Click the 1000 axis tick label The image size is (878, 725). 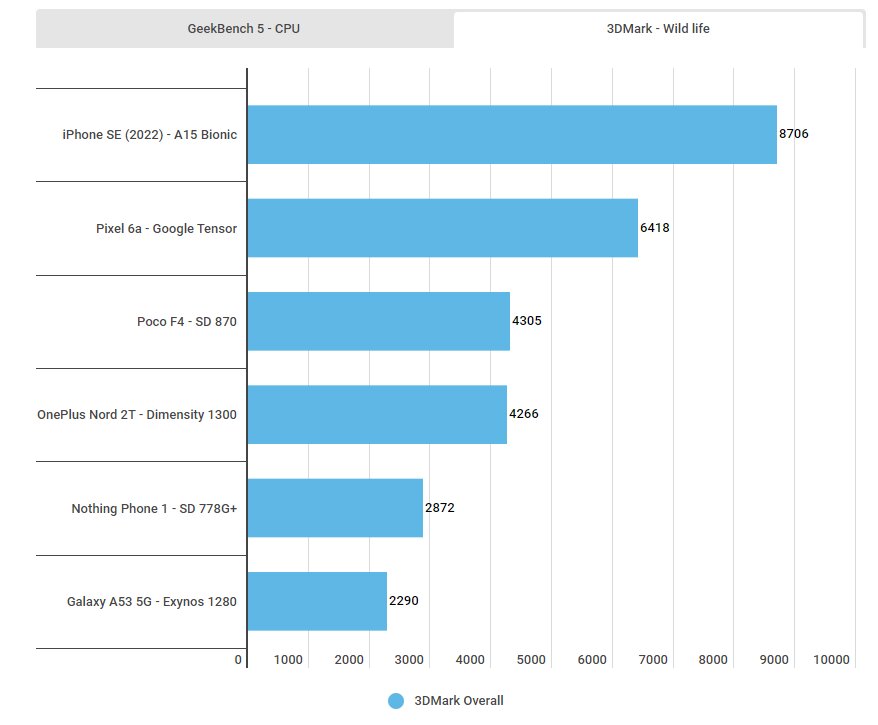point(288,659)
